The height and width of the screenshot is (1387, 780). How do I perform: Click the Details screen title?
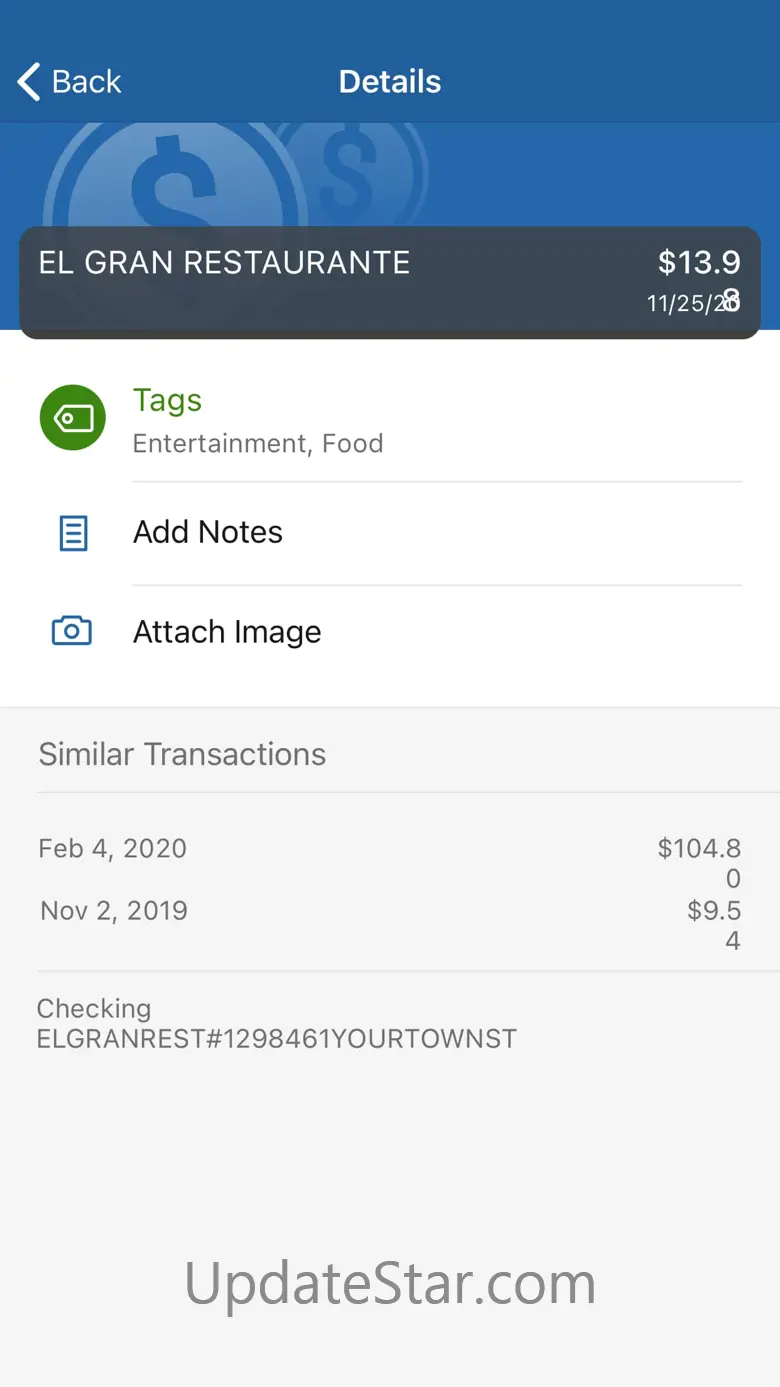[x=390, y=81]
